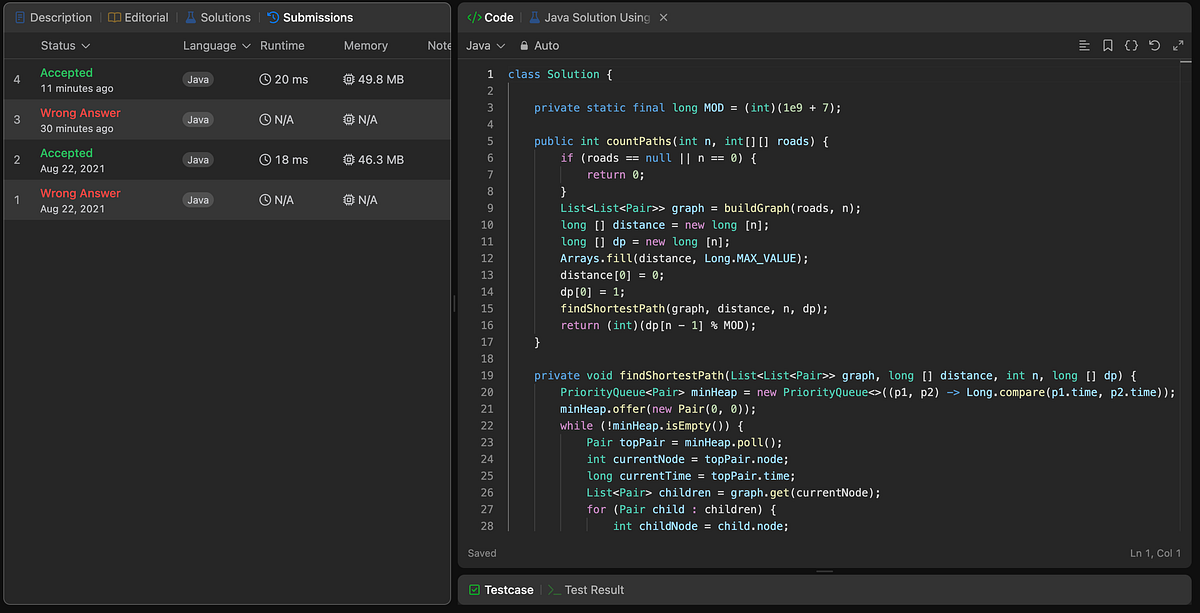1200x613 pixels.
Task: Click clock icon in 20 ms runtime row
Action: coord(265,79)
